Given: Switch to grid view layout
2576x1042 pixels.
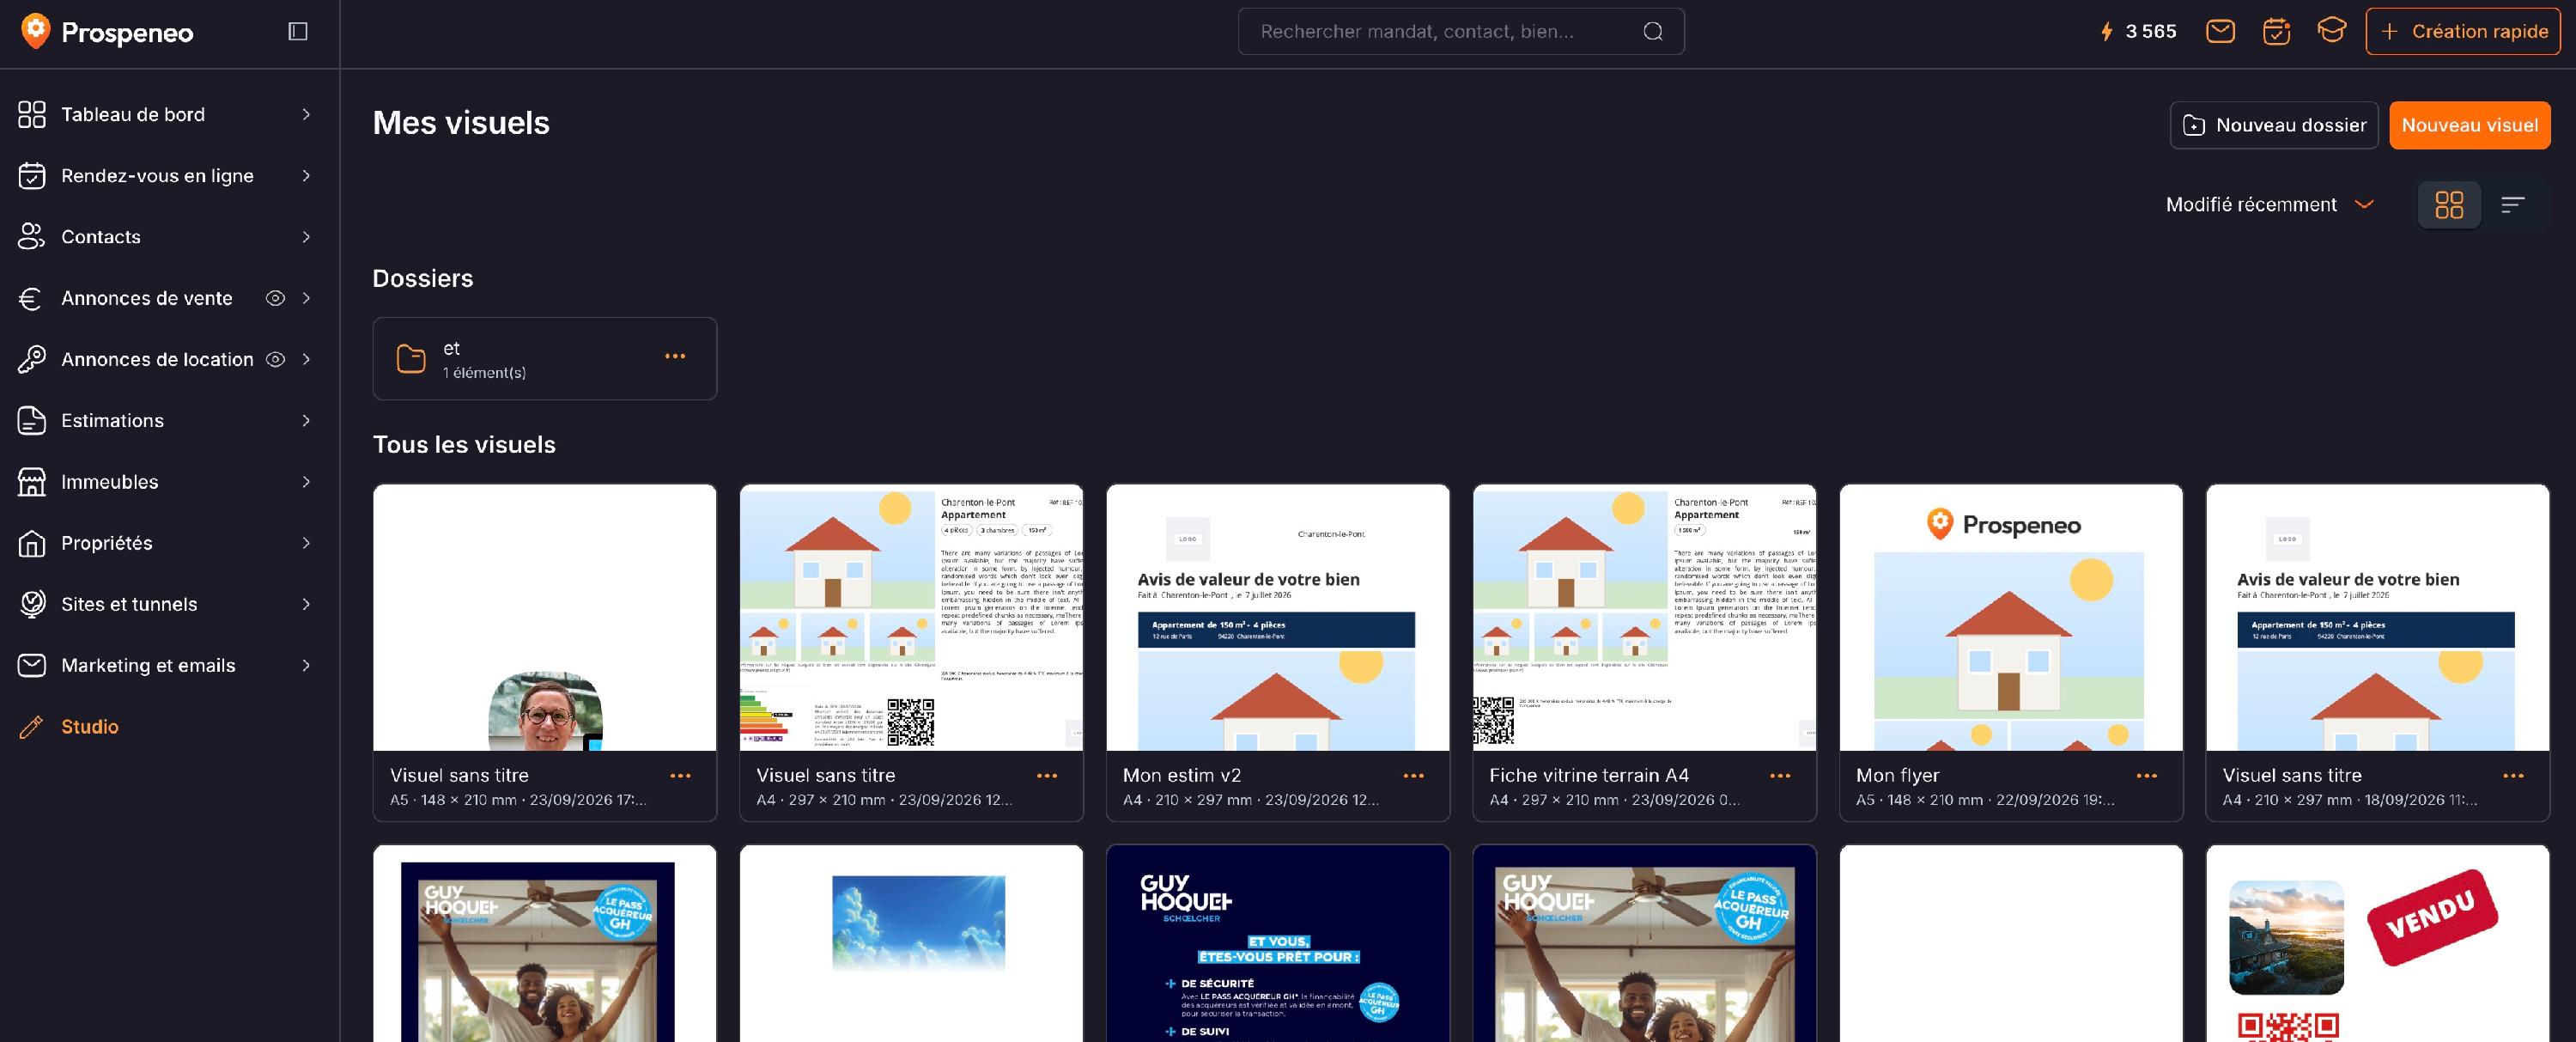Looking at the screenshot, I should [x=2449, y=205].
